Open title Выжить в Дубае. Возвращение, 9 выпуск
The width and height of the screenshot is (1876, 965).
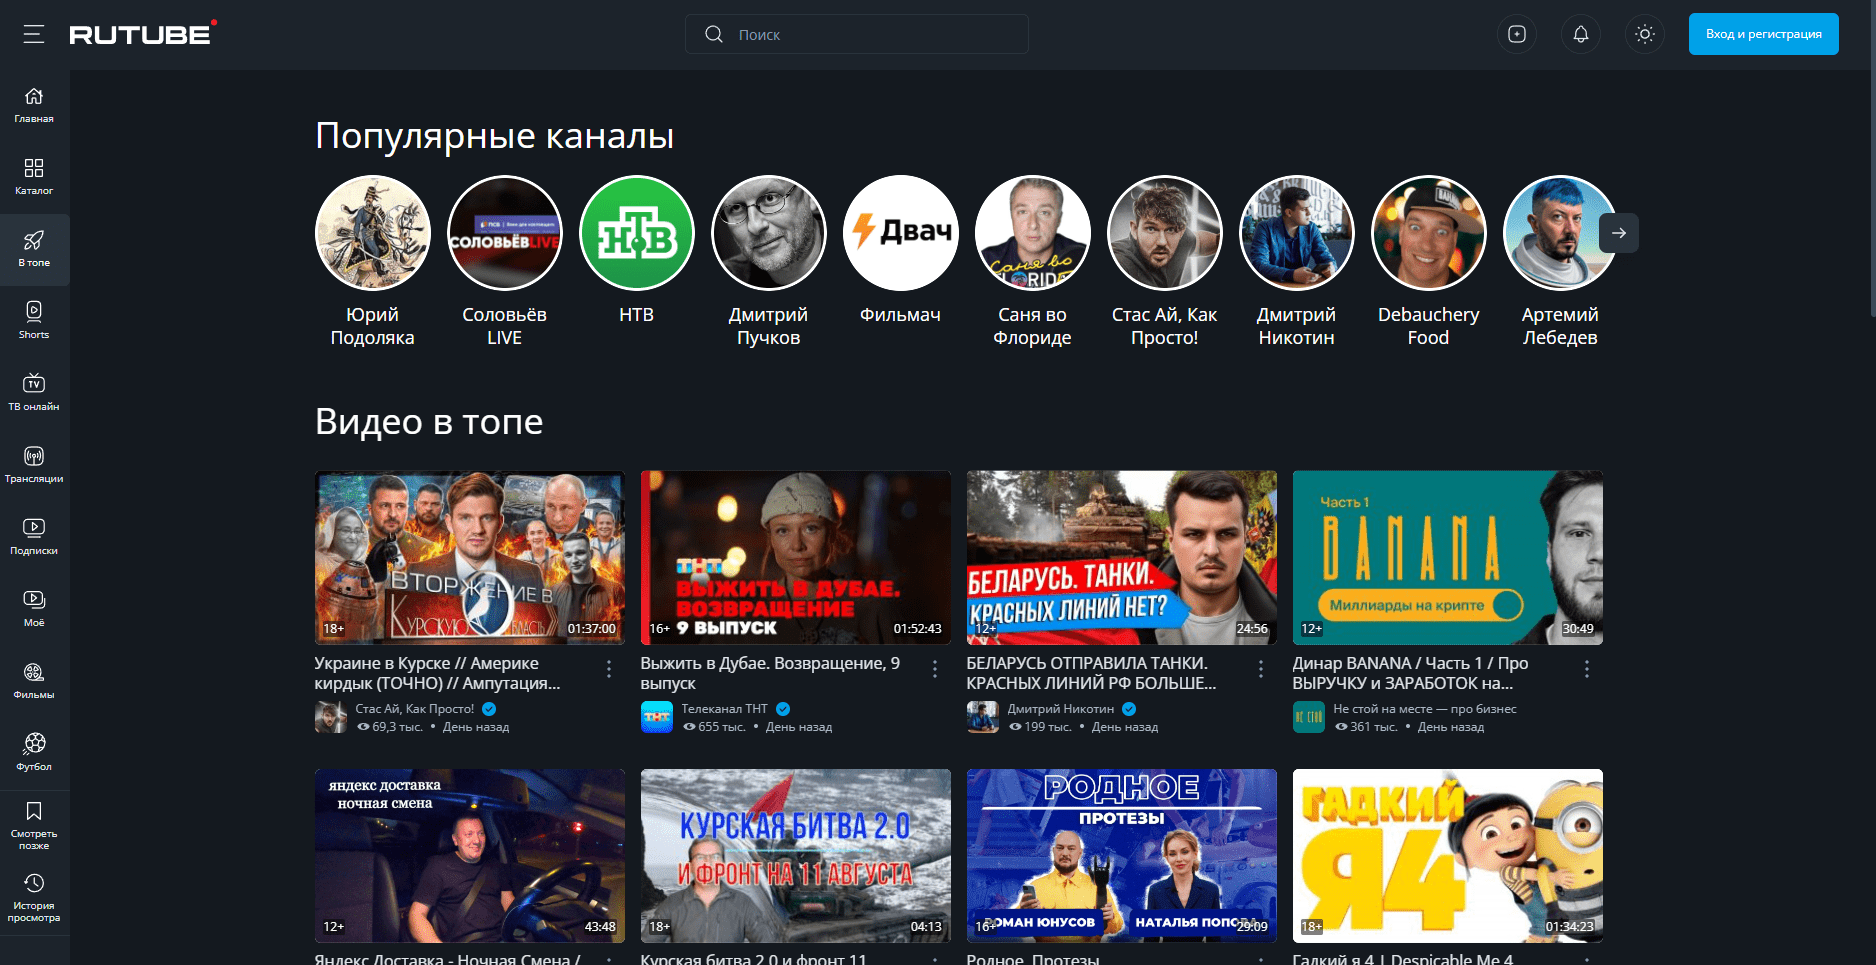[x=771, y=673]
